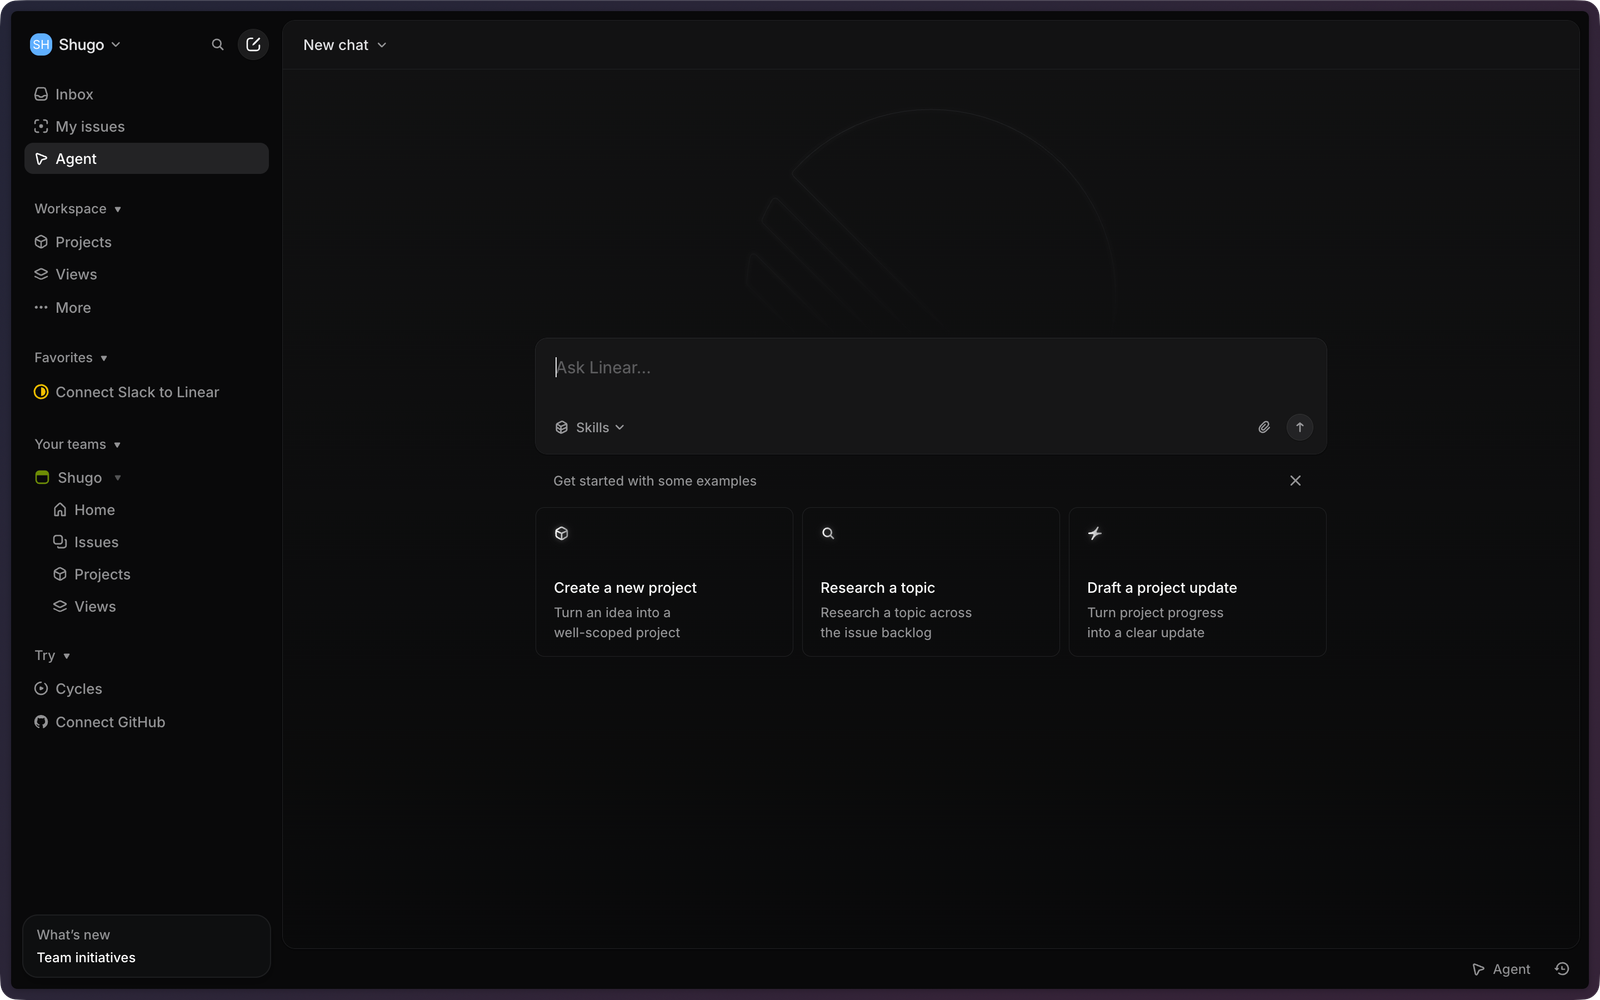This screenshot has height=1000, width=1600.
Task: Click More in the Workspace section
Action: coord(146,308)
